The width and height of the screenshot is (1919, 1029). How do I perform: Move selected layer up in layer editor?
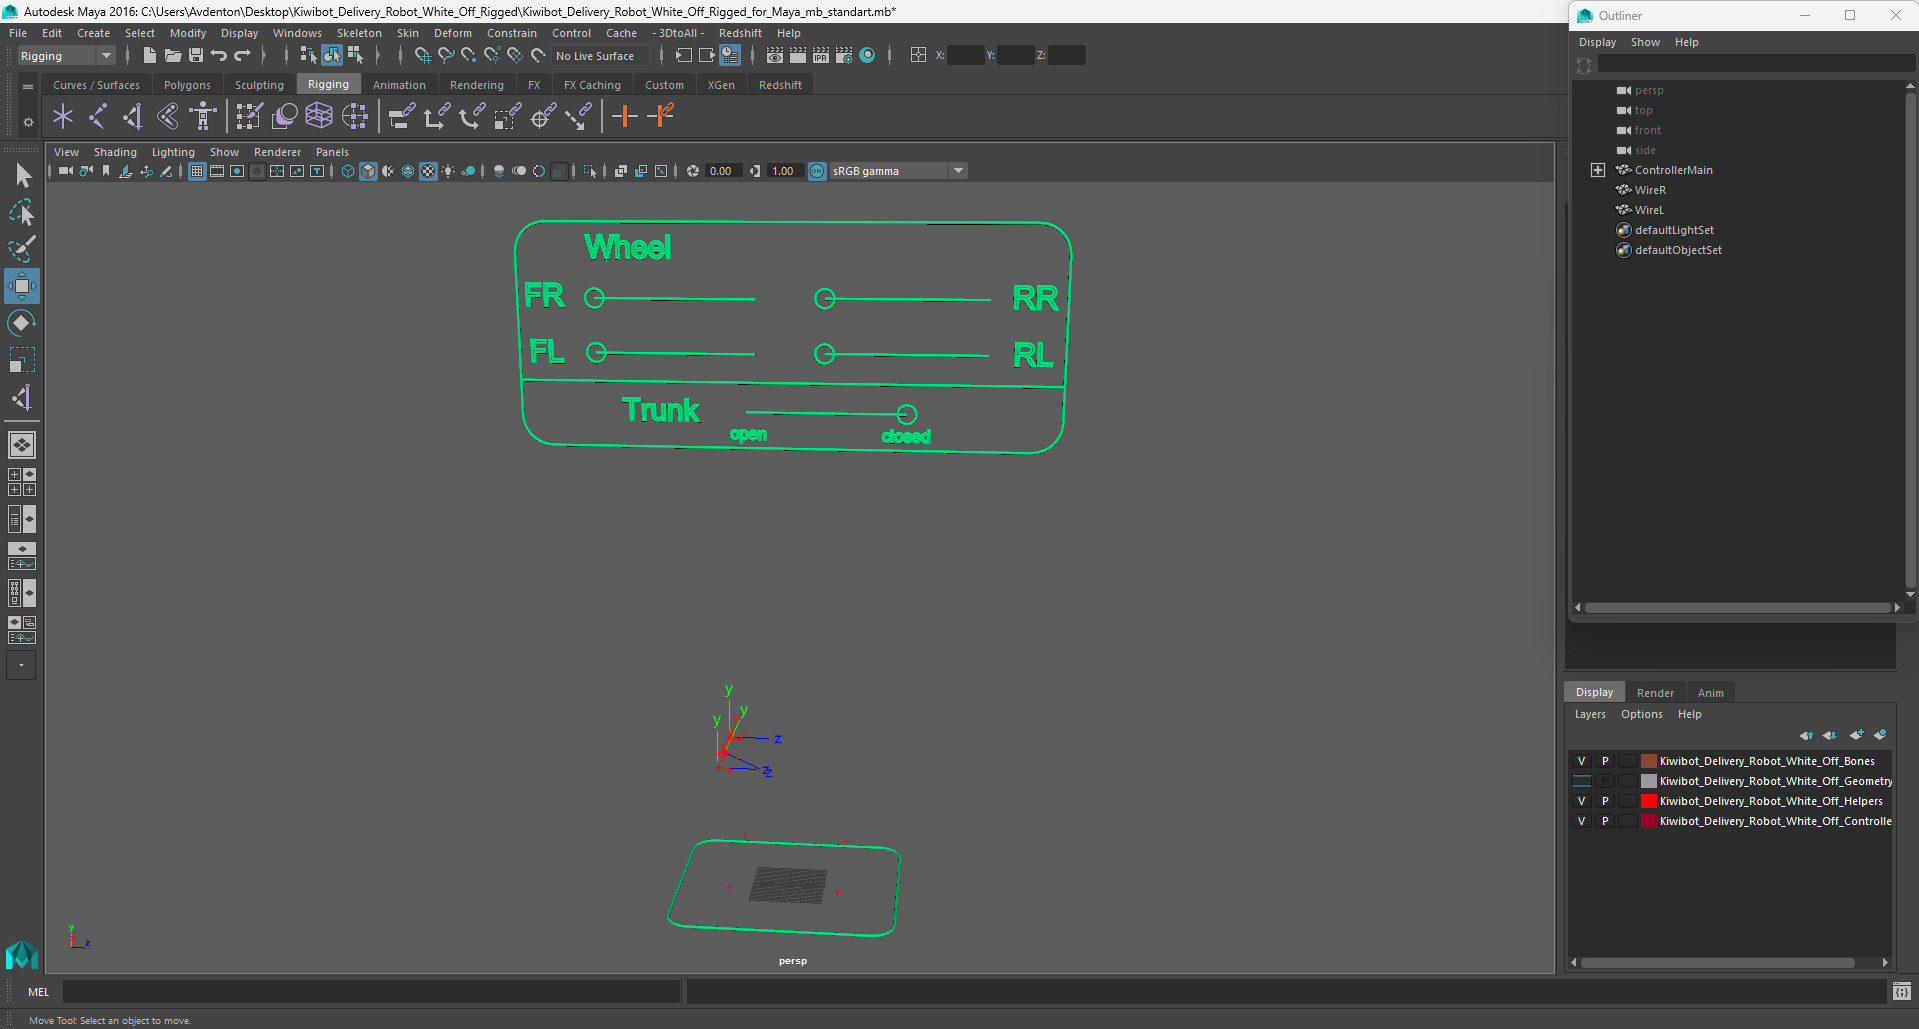(1806, 735)
